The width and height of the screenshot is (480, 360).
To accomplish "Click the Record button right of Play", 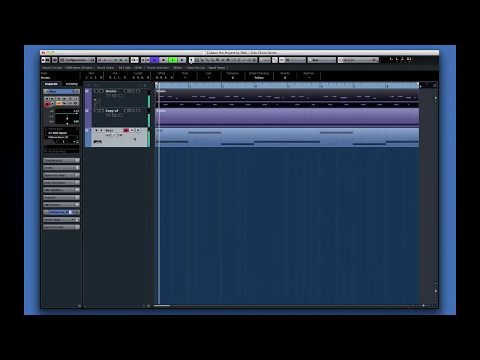I will tap(182, 60).
